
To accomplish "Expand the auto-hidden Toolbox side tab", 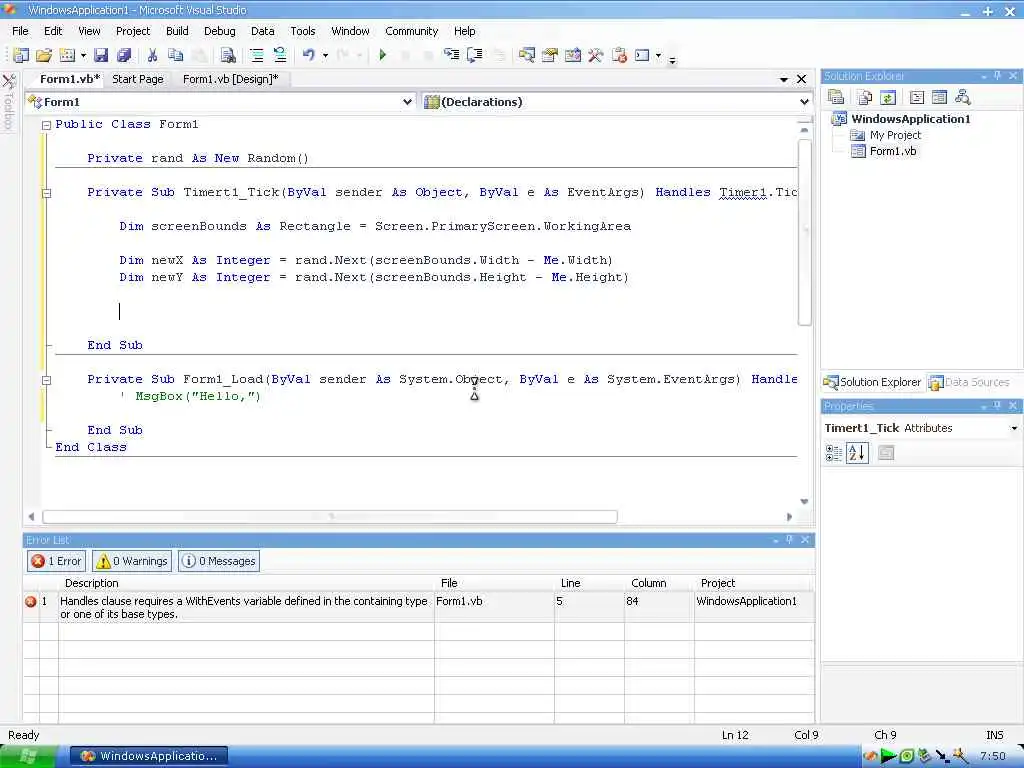I will coord(9,102).
